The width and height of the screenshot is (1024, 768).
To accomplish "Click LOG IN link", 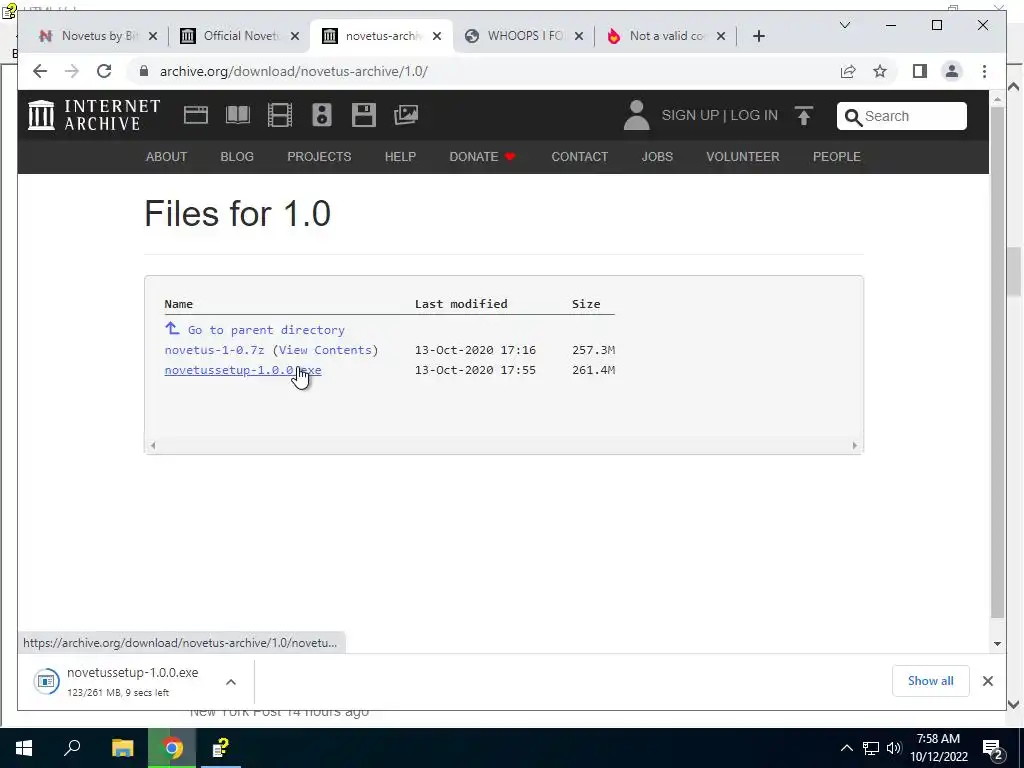I will 754,116.
